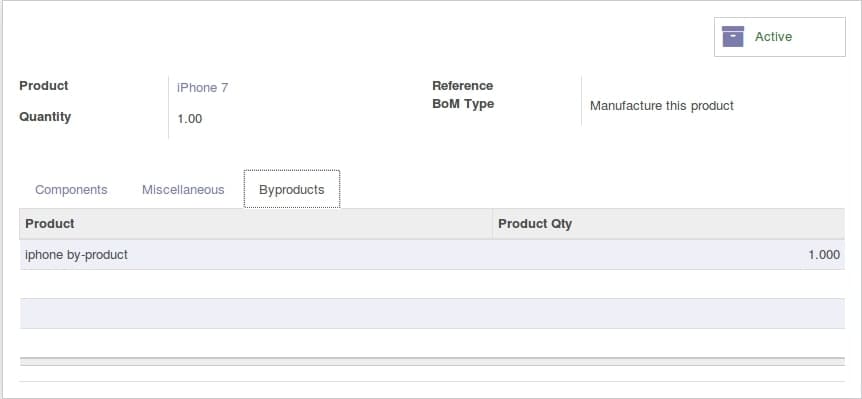This screenshot has width=862, height=399.
Task: Click the Reference field label
Action: coord(462,86)
